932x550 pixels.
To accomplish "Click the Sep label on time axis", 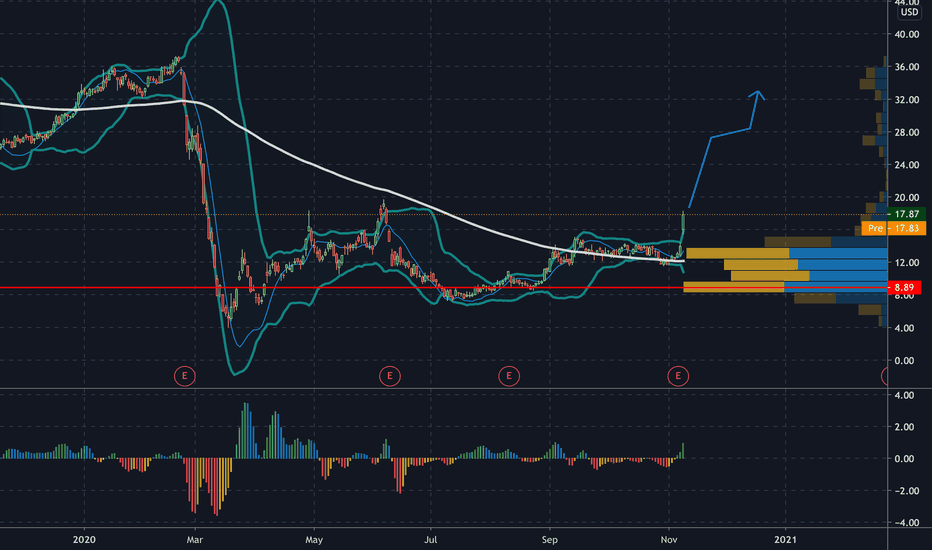I will (550, 540).
